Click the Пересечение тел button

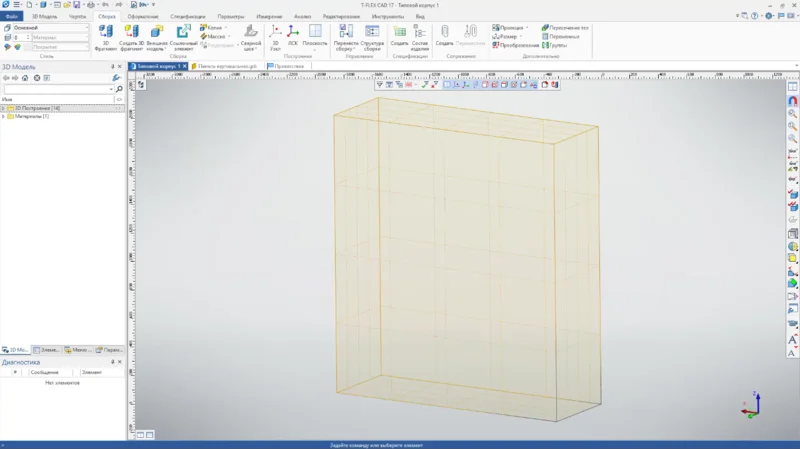pyautogui.click(x=565, y=27)
